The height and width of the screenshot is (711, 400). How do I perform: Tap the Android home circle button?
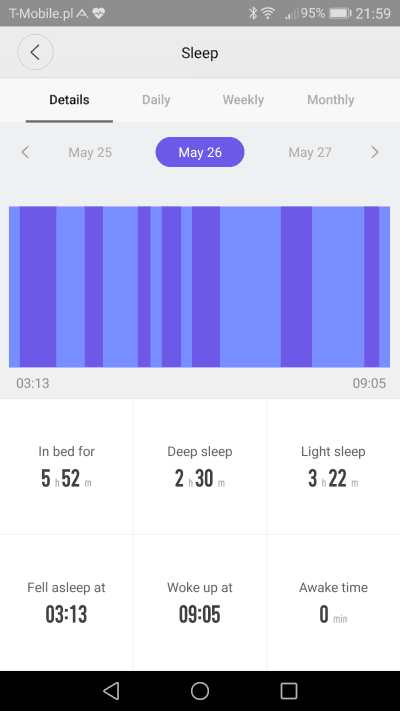200,691
